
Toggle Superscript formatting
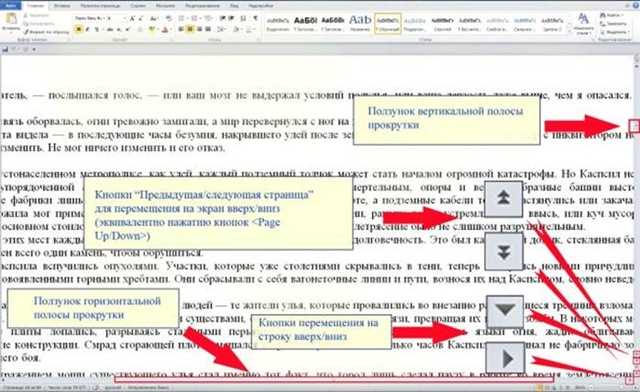point(127,30)
